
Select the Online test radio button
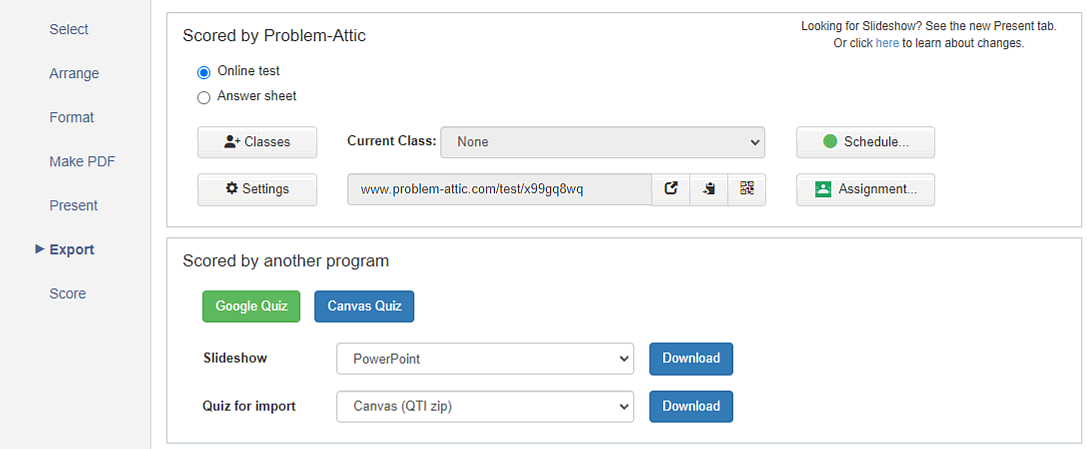[x=204, y=72]
